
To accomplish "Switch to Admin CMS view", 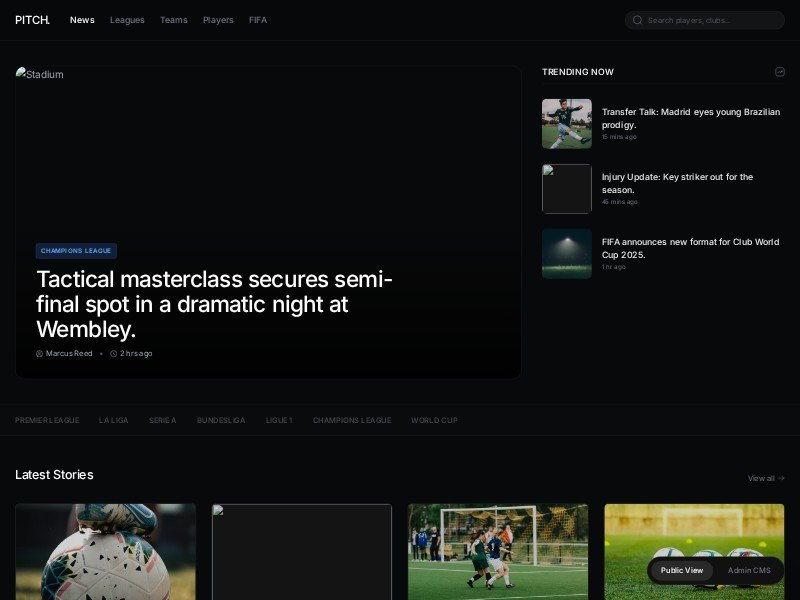I will pos(749,570).
